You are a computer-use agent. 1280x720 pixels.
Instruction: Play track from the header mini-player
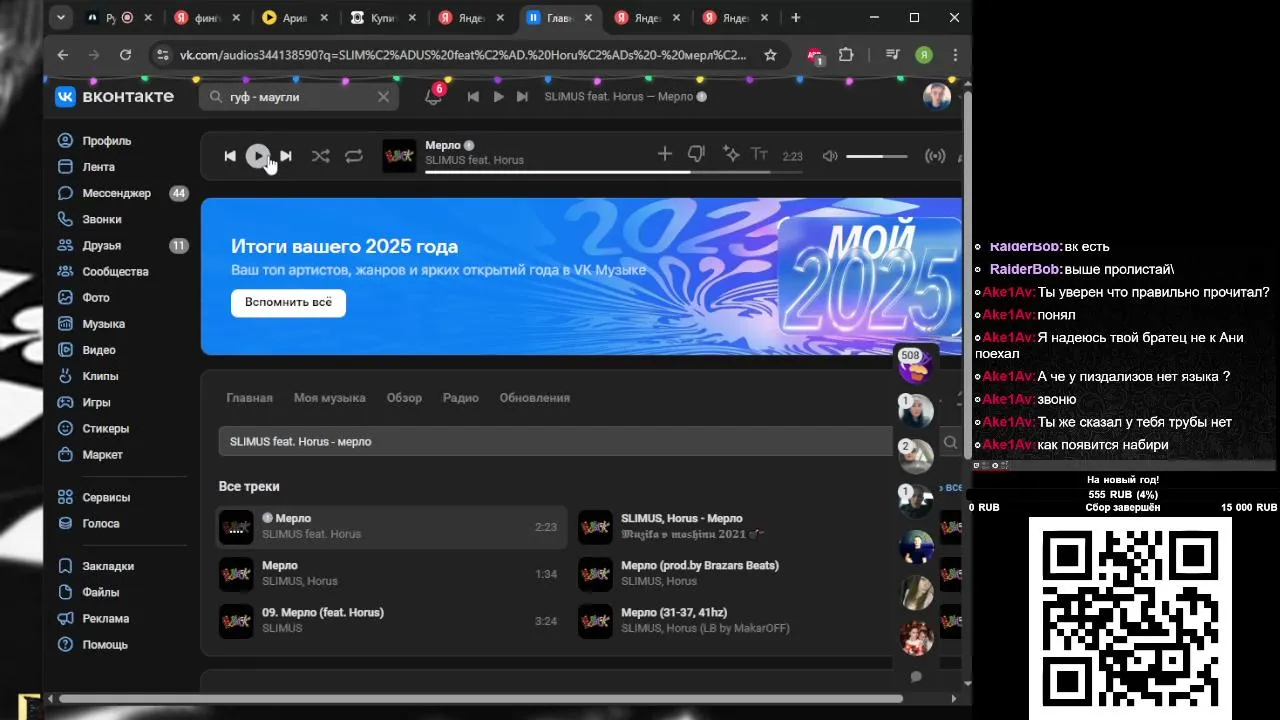pyautogui.click(x=498, y=97)
